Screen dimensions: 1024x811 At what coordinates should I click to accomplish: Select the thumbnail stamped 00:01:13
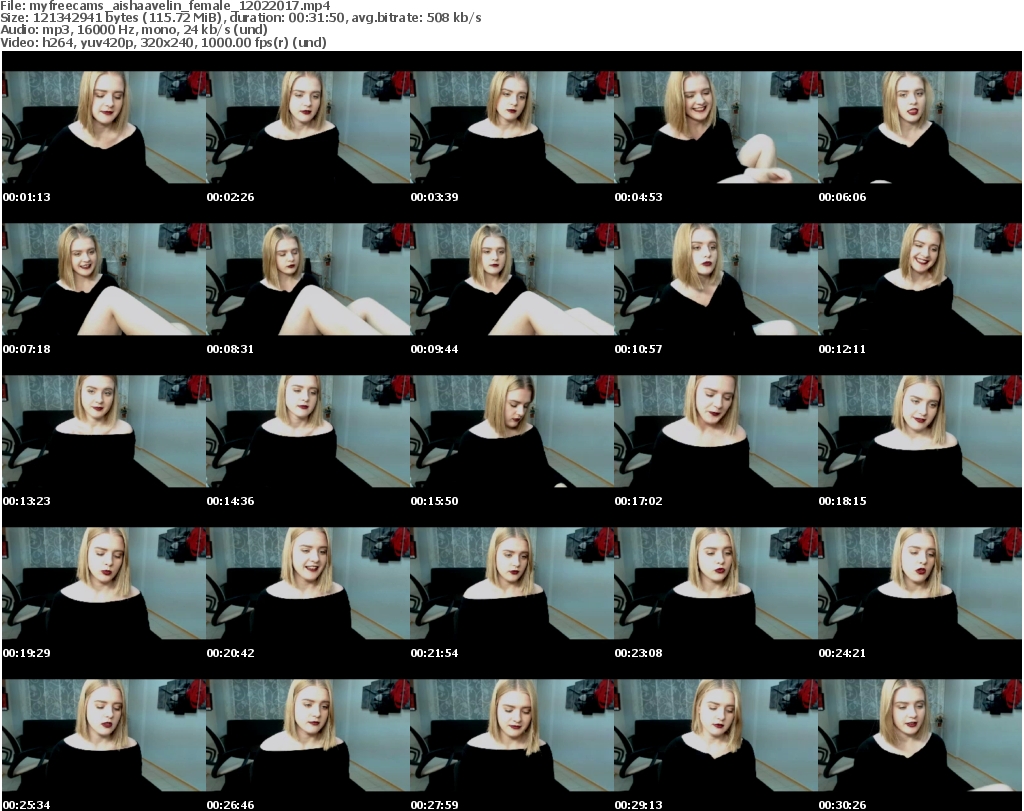point(104,127)
